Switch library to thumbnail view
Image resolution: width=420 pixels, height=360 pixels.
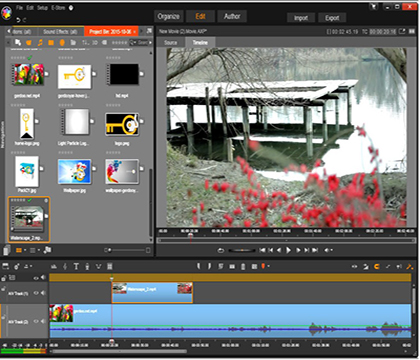point(19,250)
